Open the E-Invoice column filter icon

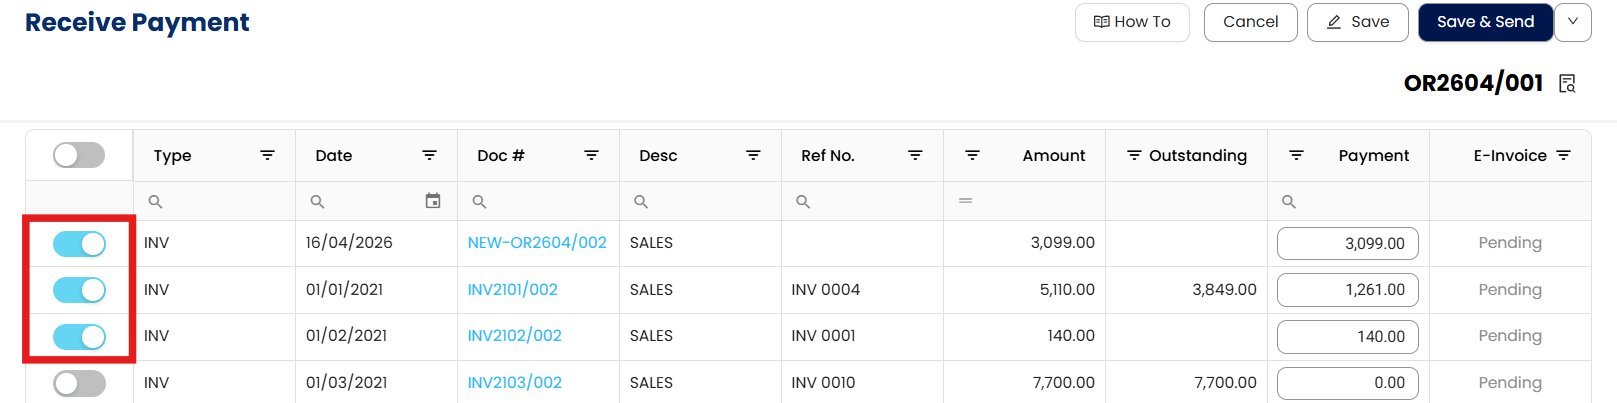tap(1564, 155)
